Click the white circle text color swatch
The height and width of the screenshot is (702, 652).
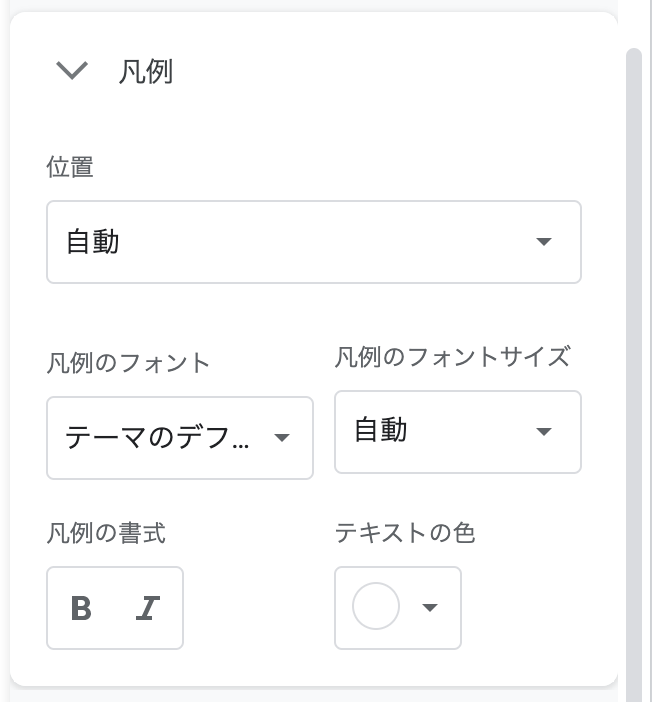click(x=376, y=607)
